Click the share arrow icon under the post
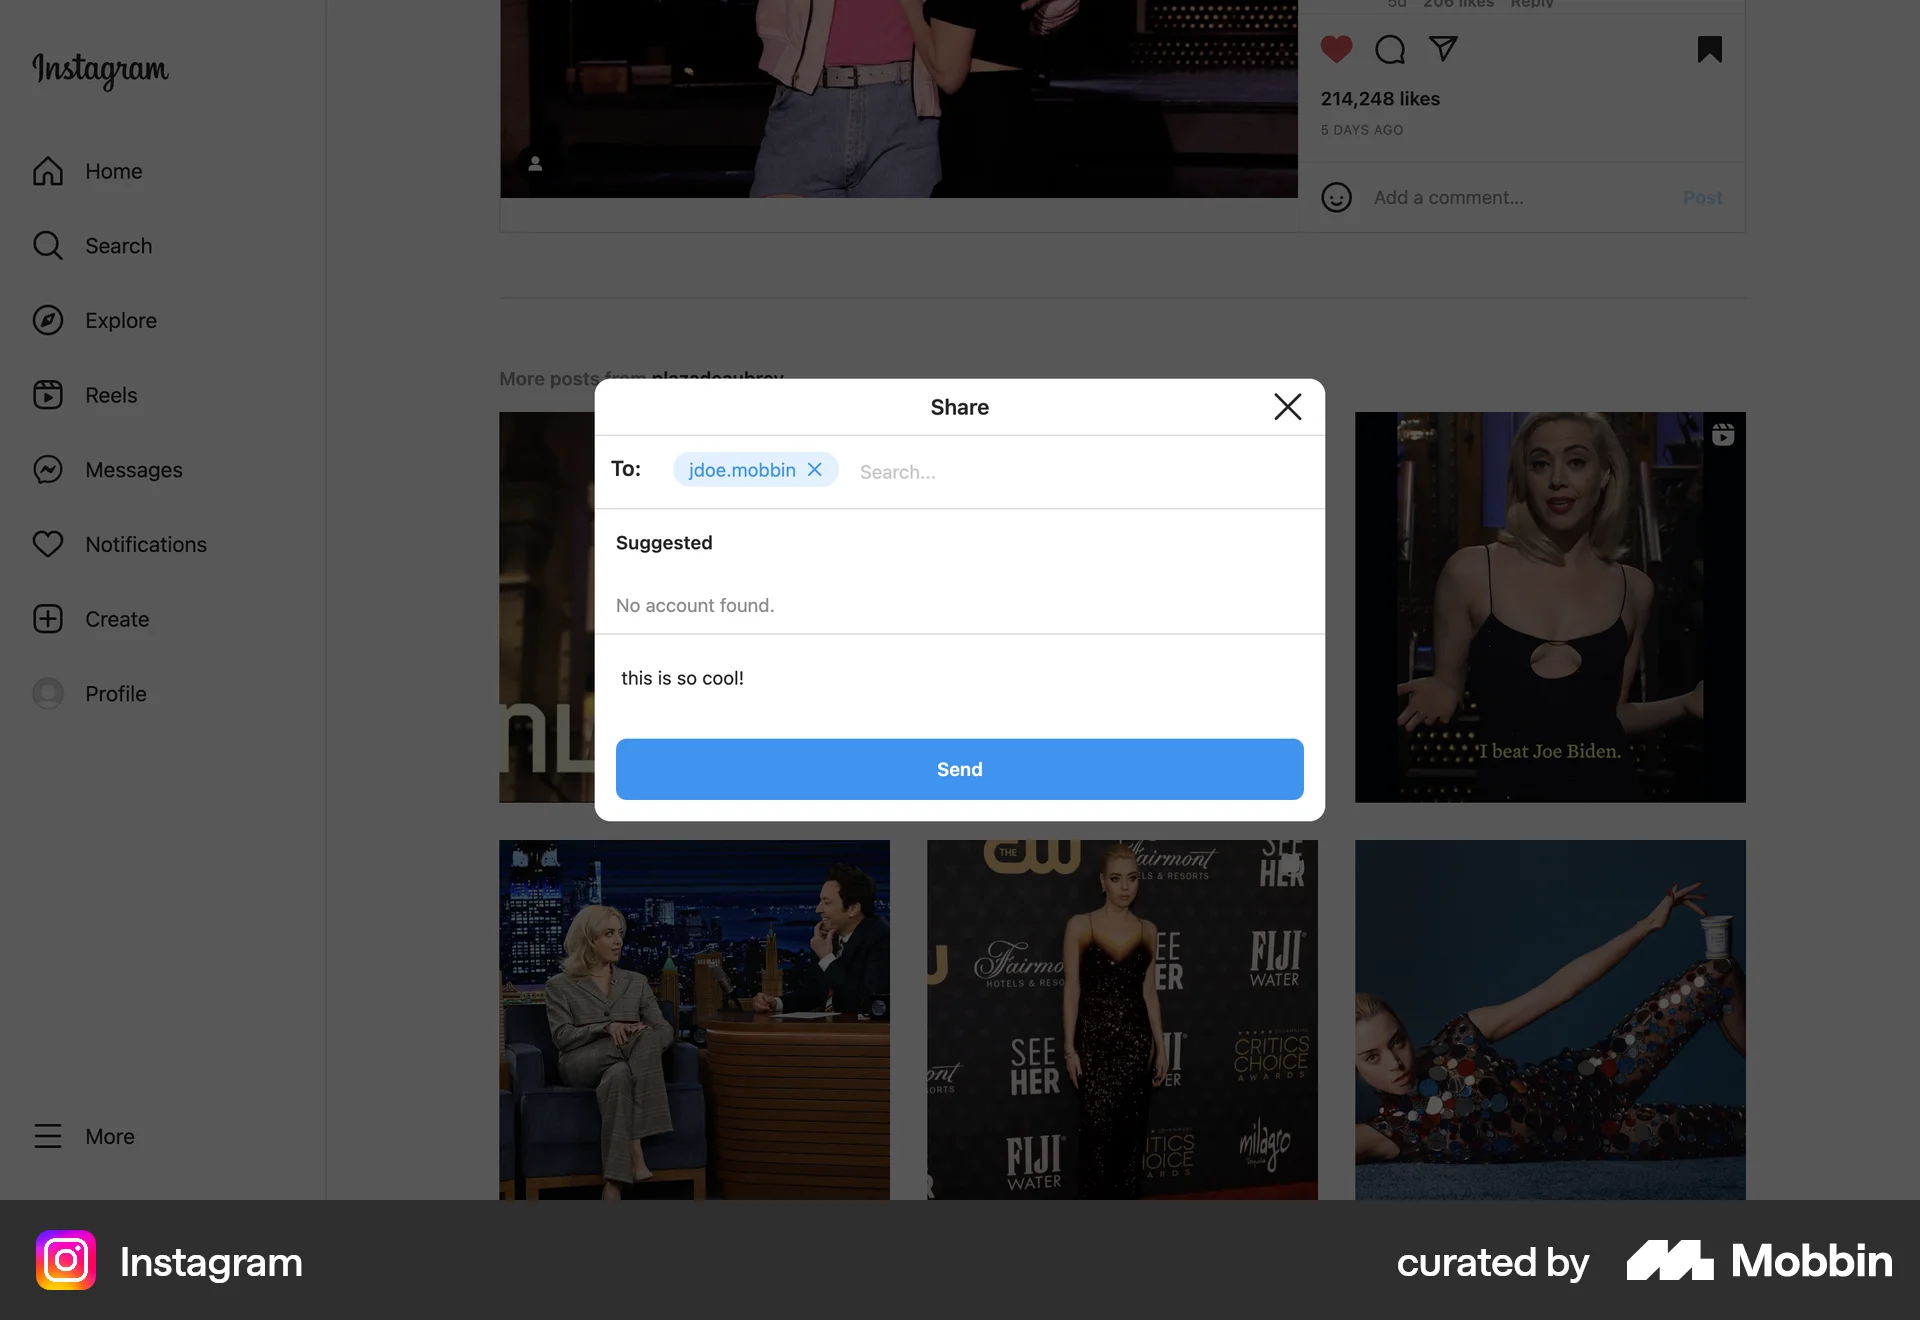The width and height of the screenshot is (1920, 1320). pos(1443,48)
